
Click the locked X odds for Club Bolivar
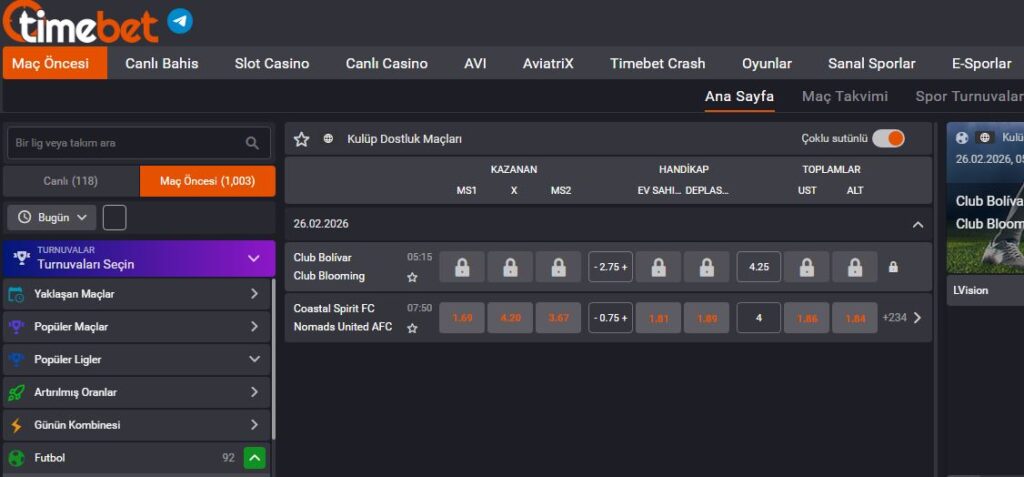point(510,267)
